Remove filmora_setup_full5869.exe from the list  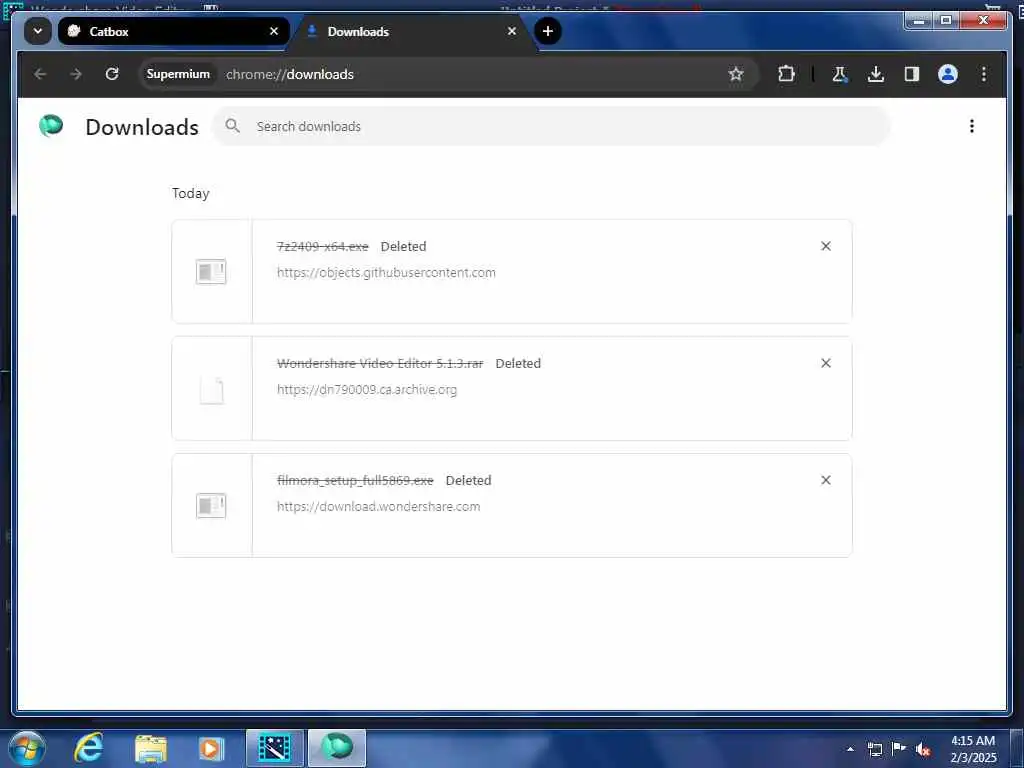click(x=825, y=480)
